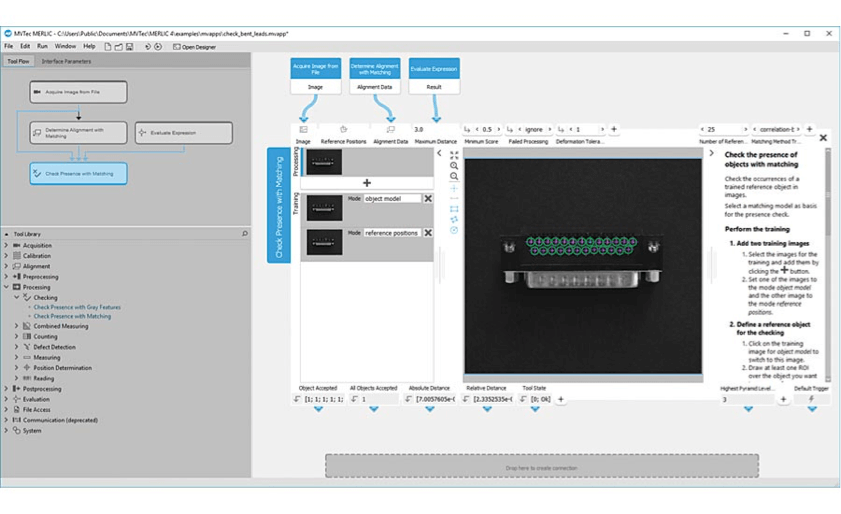The width and height of the screenshot is (841, 514).
Task: Click the Save disk icon in the toolbar
Action: pyautogui.click(x=129, y=47)
